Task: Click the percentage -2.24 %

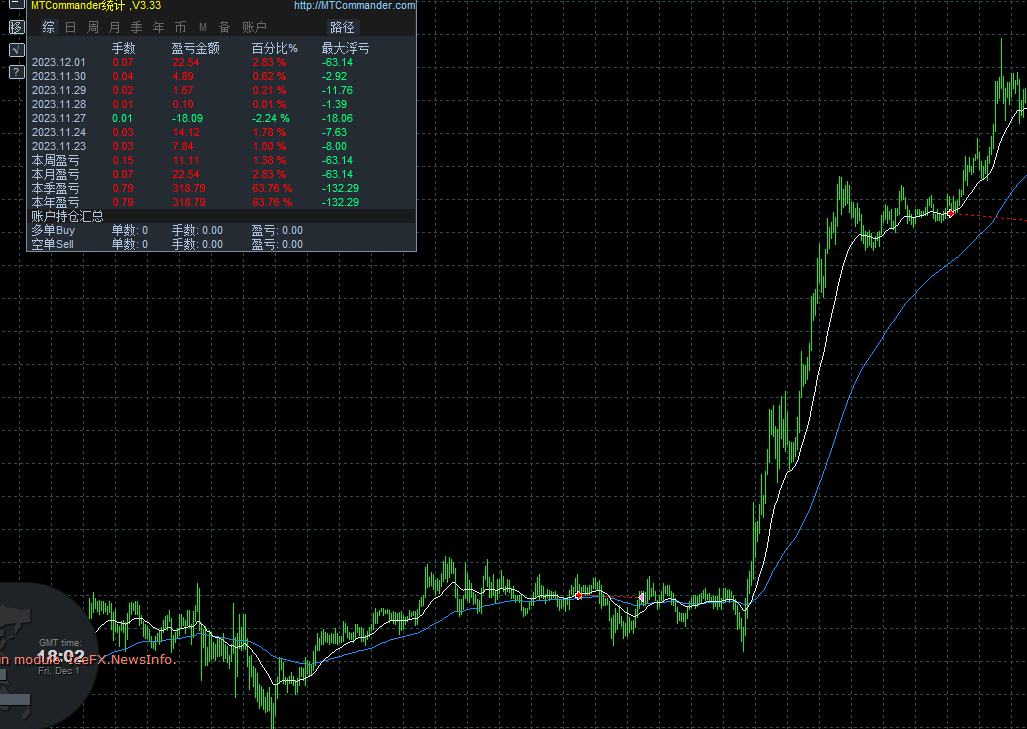Action: tap(271, 119)
